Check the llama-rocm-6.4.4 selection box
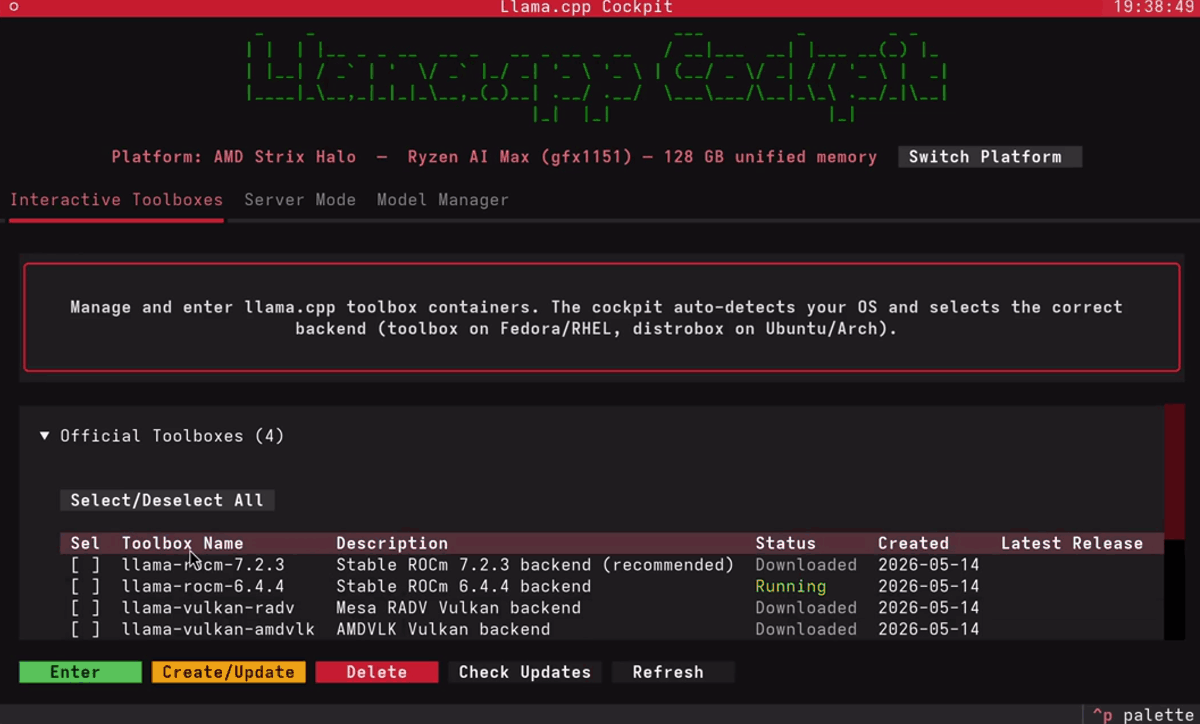The height and width of the screenshot is (724, 1200). 85,587
